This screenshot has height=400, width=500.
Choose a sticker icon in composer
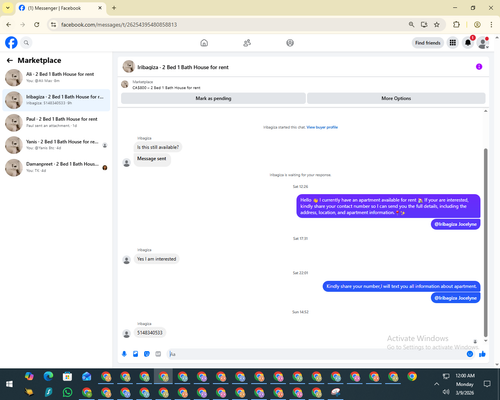[x=147, y=354]
